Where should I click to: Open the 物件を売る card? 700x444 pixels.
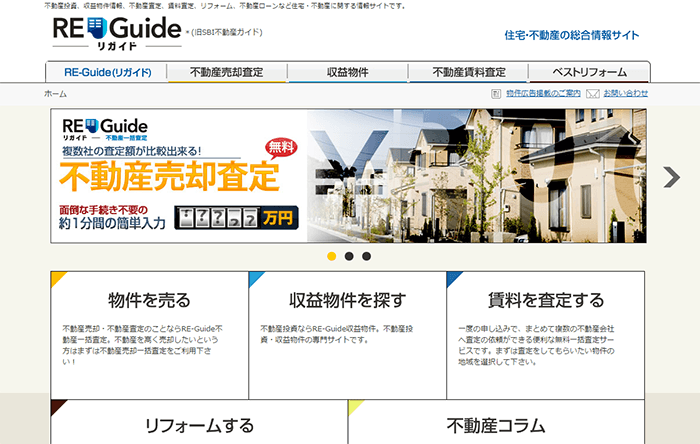point(150,335)
